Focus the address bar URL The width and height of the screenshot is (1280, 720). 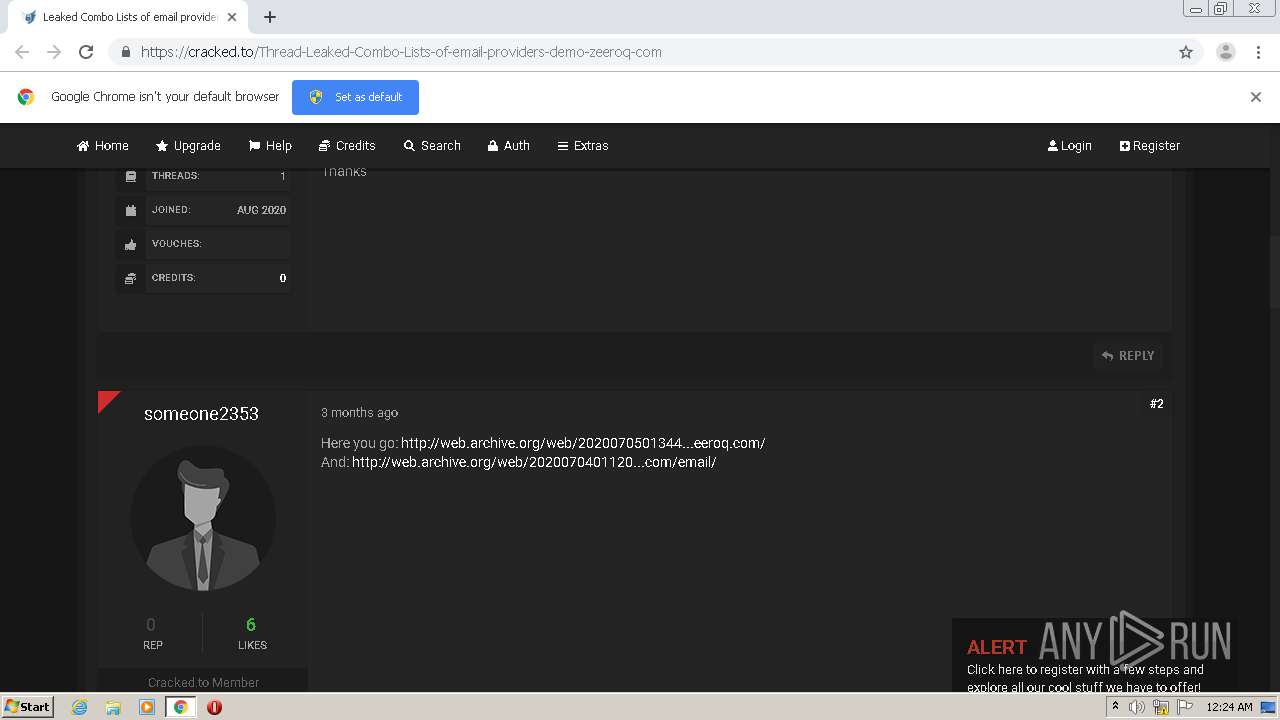[x=401, y=52]
